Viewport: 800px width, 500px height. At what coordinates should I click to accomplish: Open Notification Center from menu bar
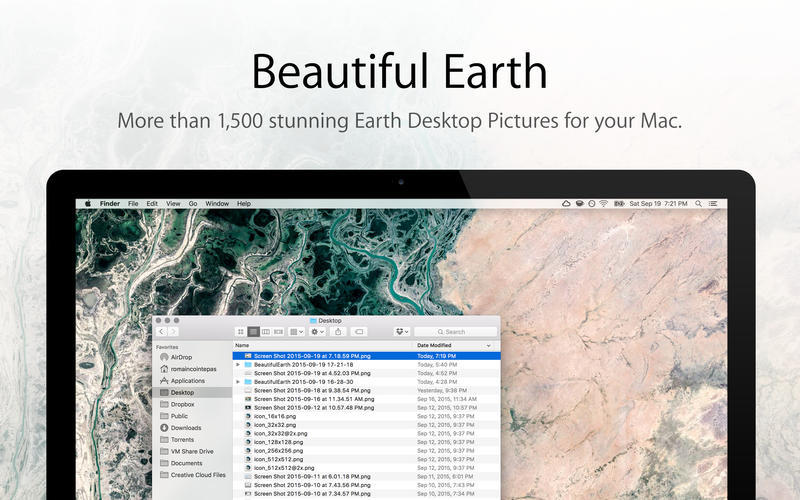pyautogui.click(x=713, y=203)
